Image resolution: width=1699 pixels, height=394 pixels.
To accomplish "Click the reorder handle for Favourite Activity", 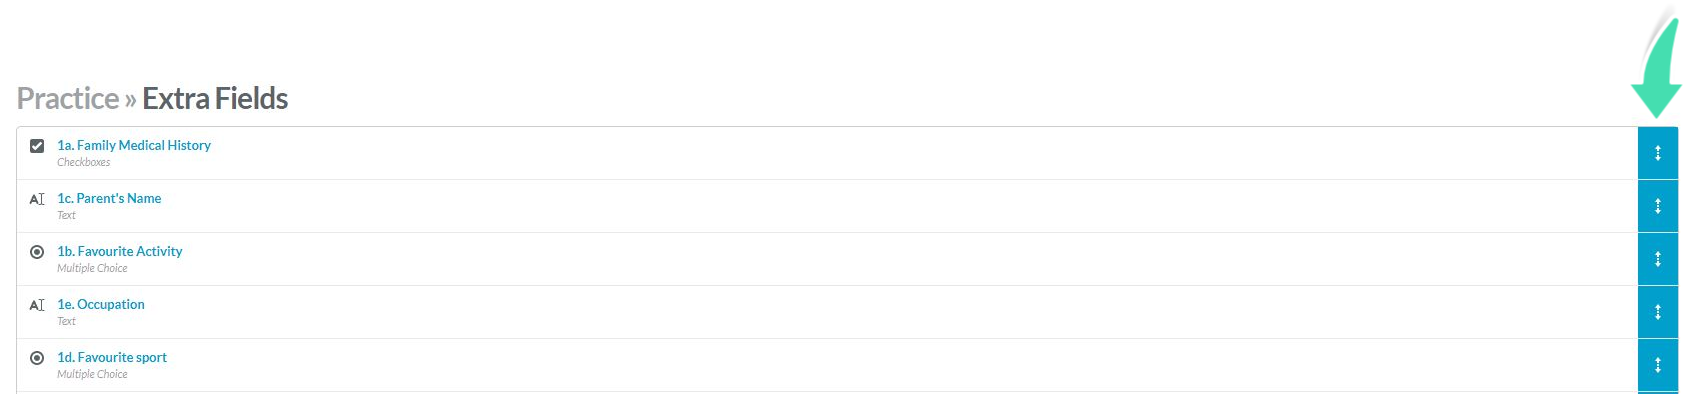I will (1657, 259).
